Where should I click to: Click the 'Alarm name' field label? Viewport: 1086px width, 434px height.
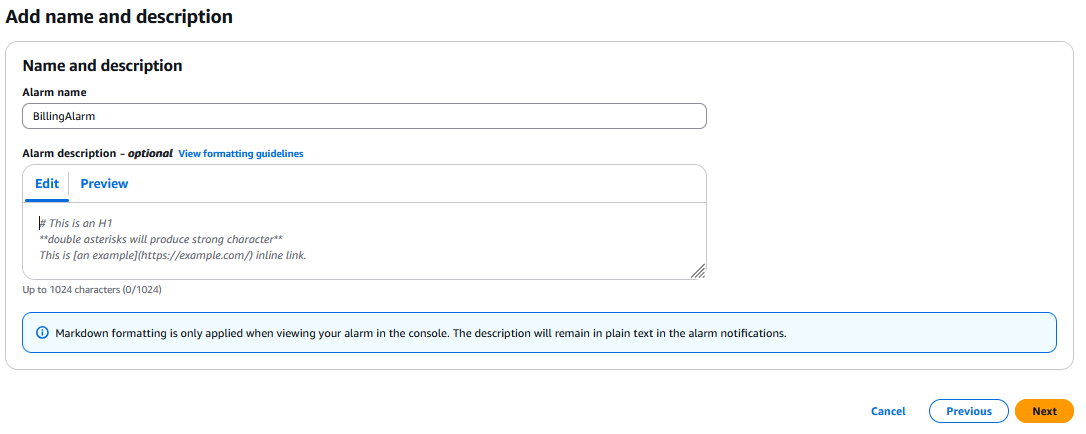pyautogui.click(x=54, y=92)
